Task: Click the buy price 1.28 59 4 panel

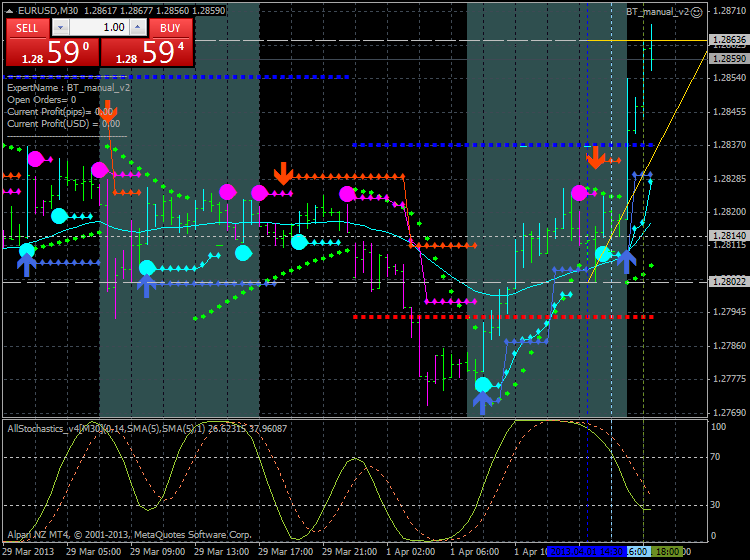Action: click(x=147, y=52)
